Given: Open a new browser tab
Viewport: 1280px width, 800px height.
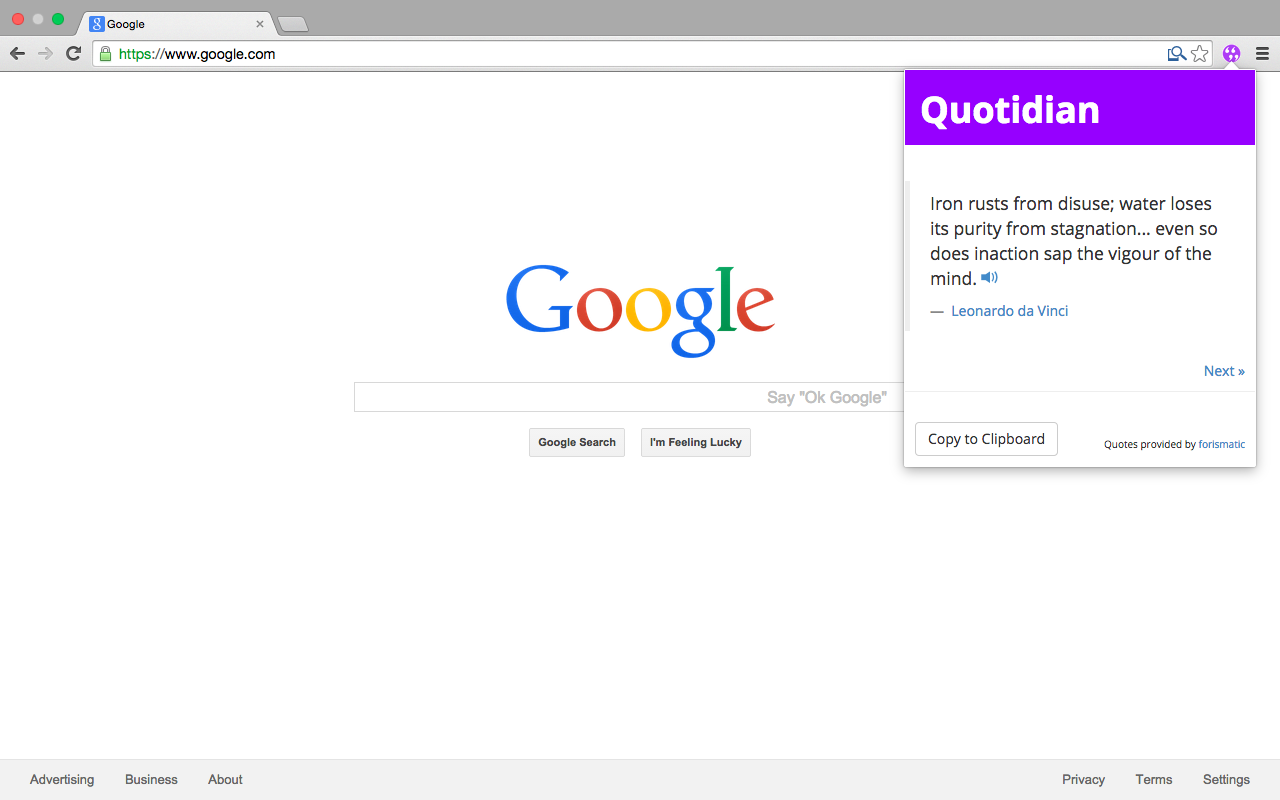Looking at the screenshot, I should (x=291, y=23).
